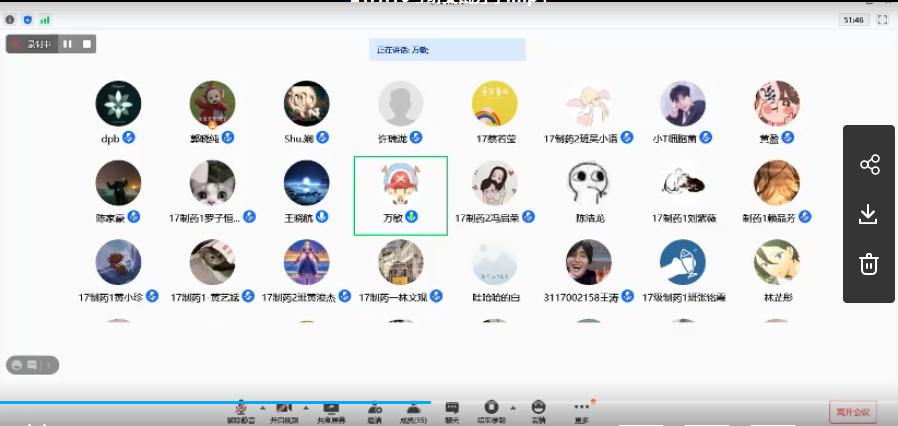The image size is (898, 426).
Task: Expand recording options arrow beside 结束录制
Action: [x=514, y=408]
